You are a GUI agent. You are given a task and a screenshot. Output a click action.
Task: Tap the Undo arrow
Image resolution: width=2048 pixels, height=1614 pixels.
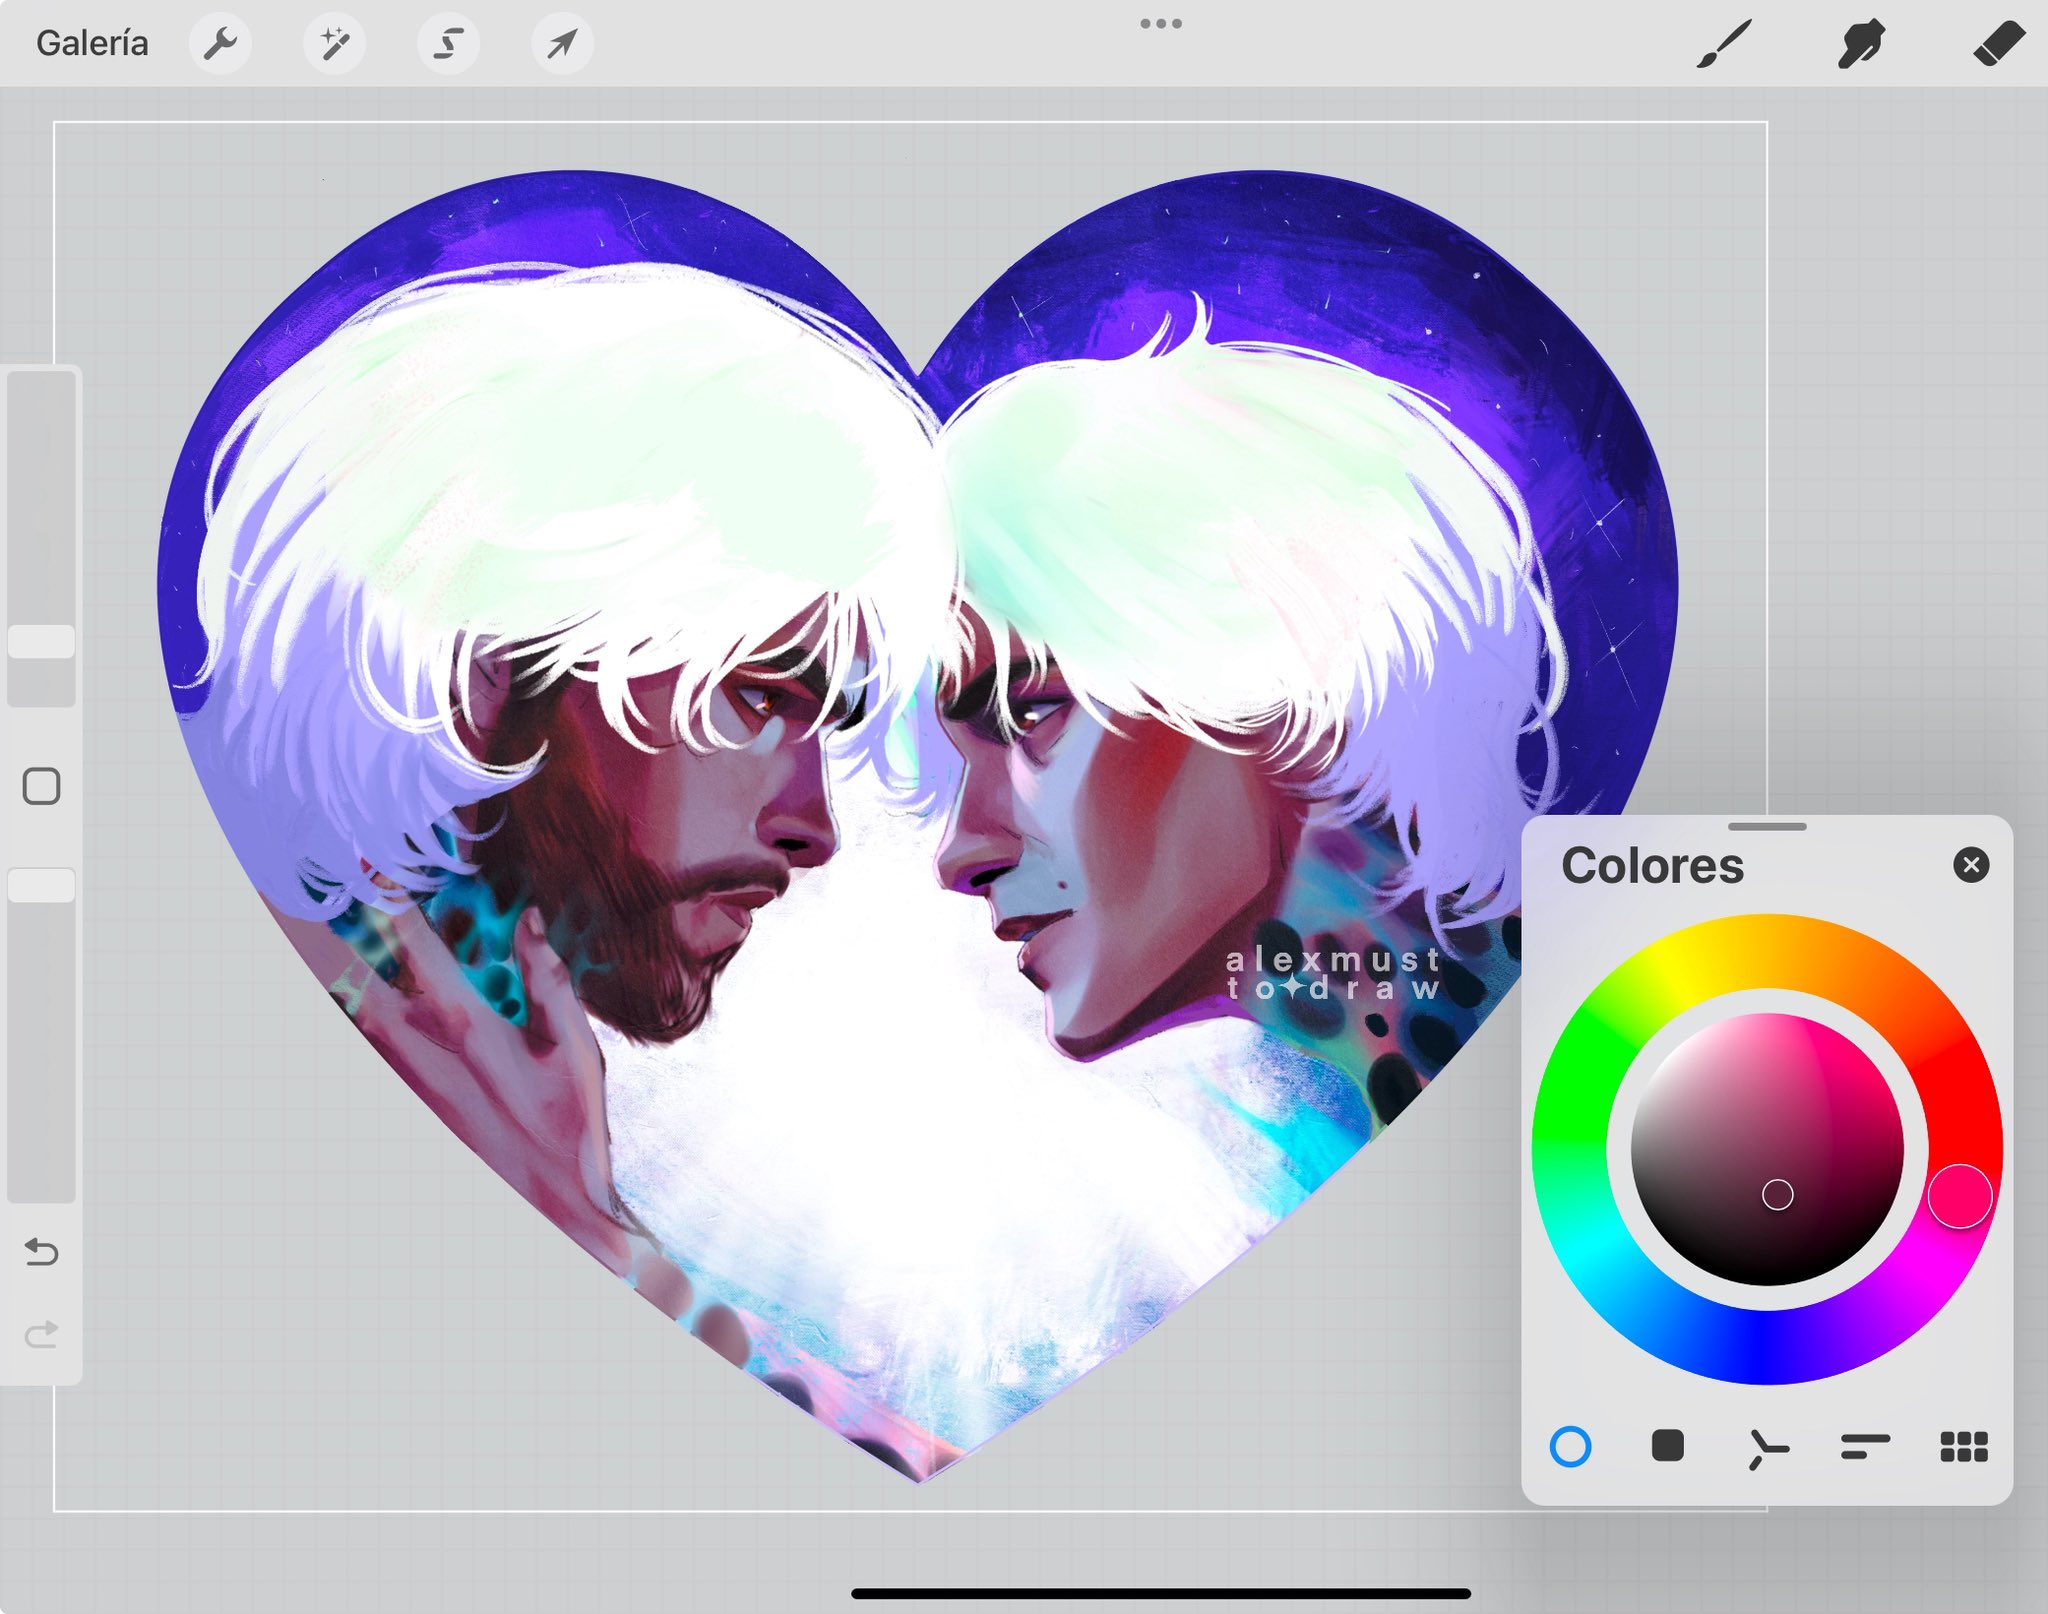[x=41, y=1251]
